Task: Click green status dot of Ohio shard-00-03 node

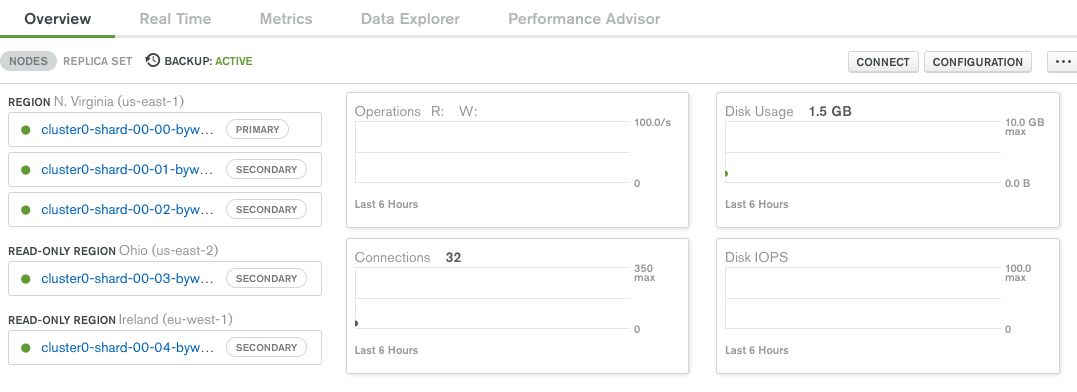Action: 25,279
